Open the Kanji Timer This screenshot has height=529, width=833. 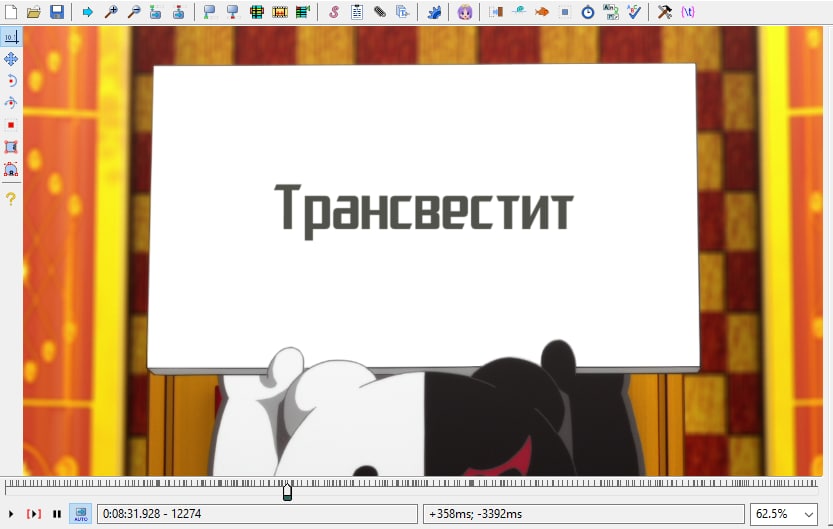click(611, 12)
